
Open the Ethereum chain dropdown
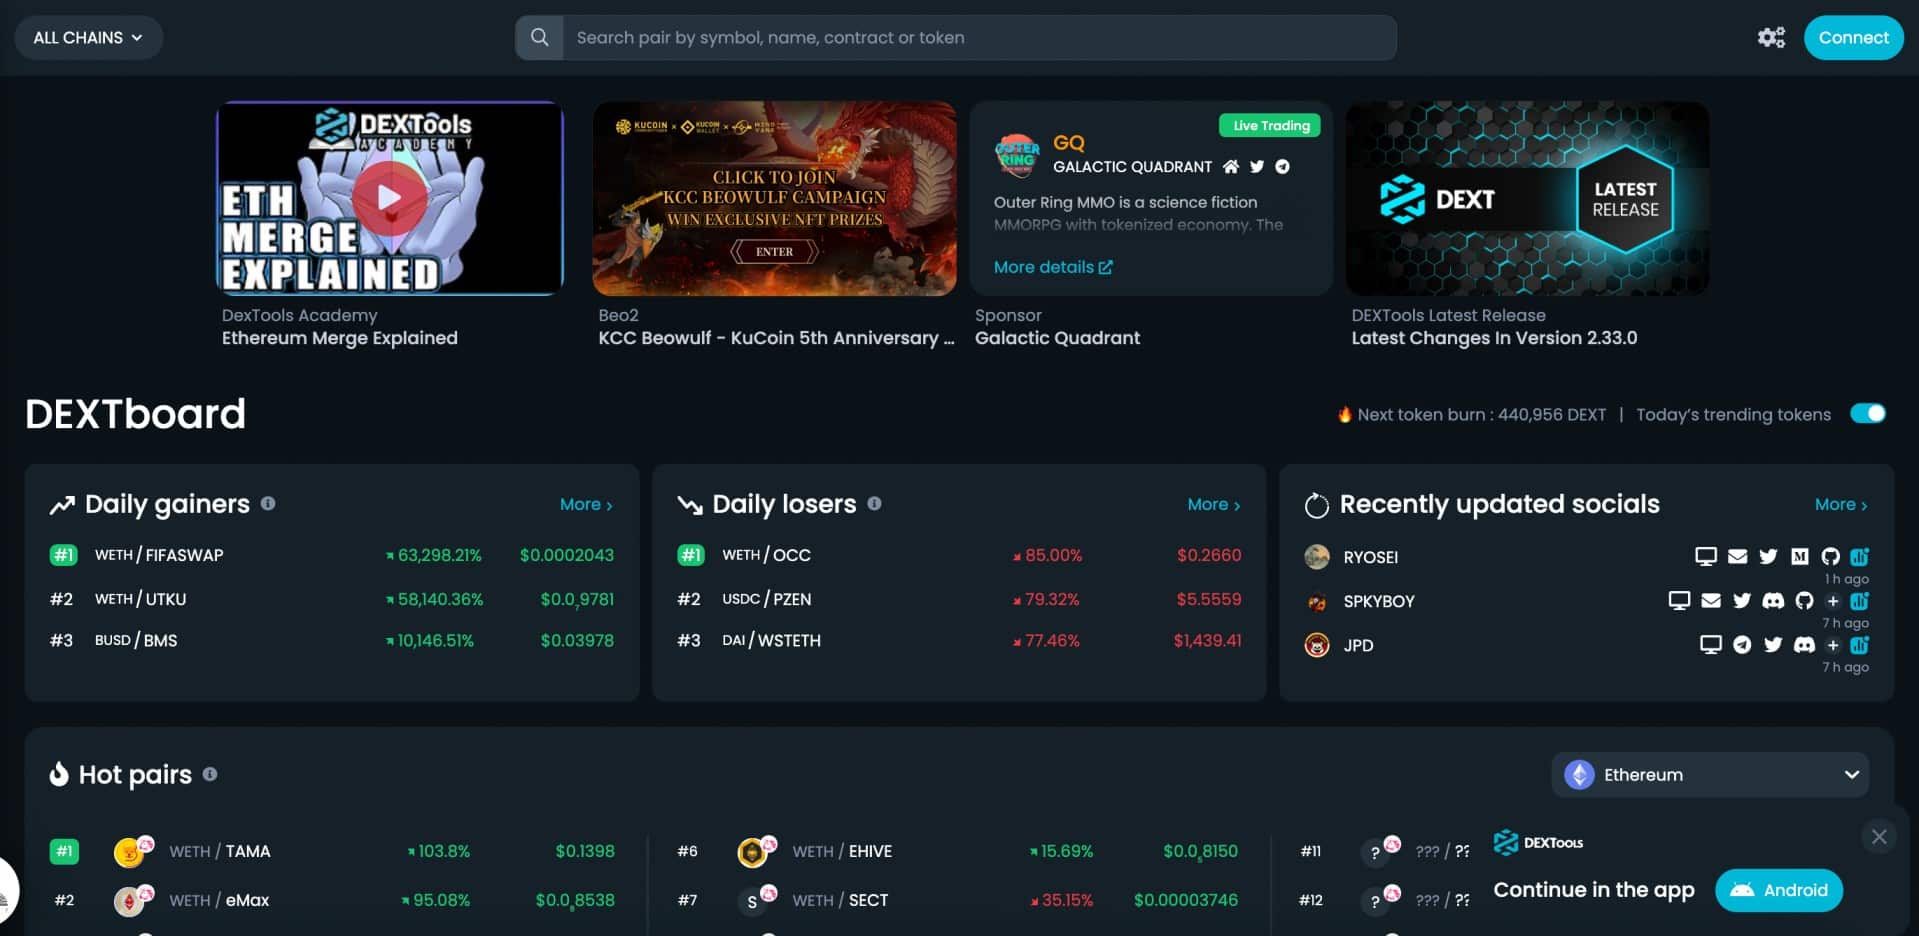[x=1710, y=774]
